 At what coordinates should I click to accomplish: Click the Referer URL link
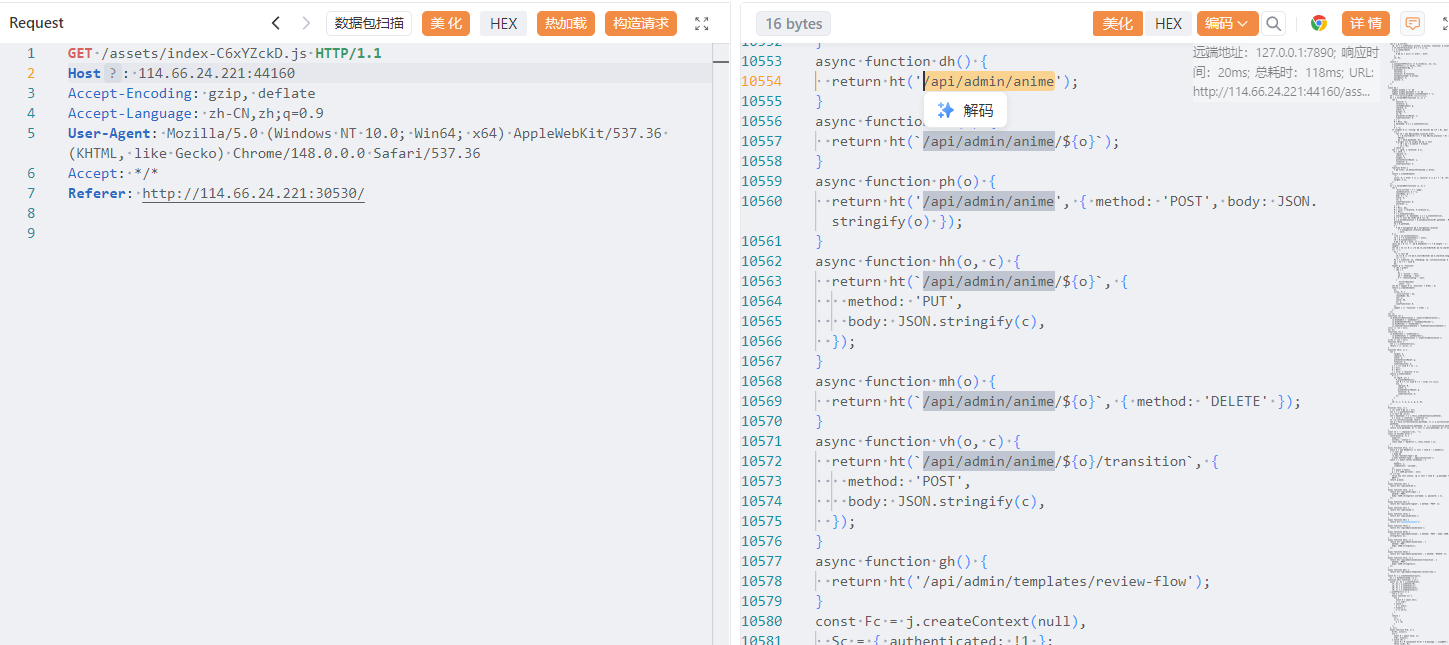pos(253,193)
